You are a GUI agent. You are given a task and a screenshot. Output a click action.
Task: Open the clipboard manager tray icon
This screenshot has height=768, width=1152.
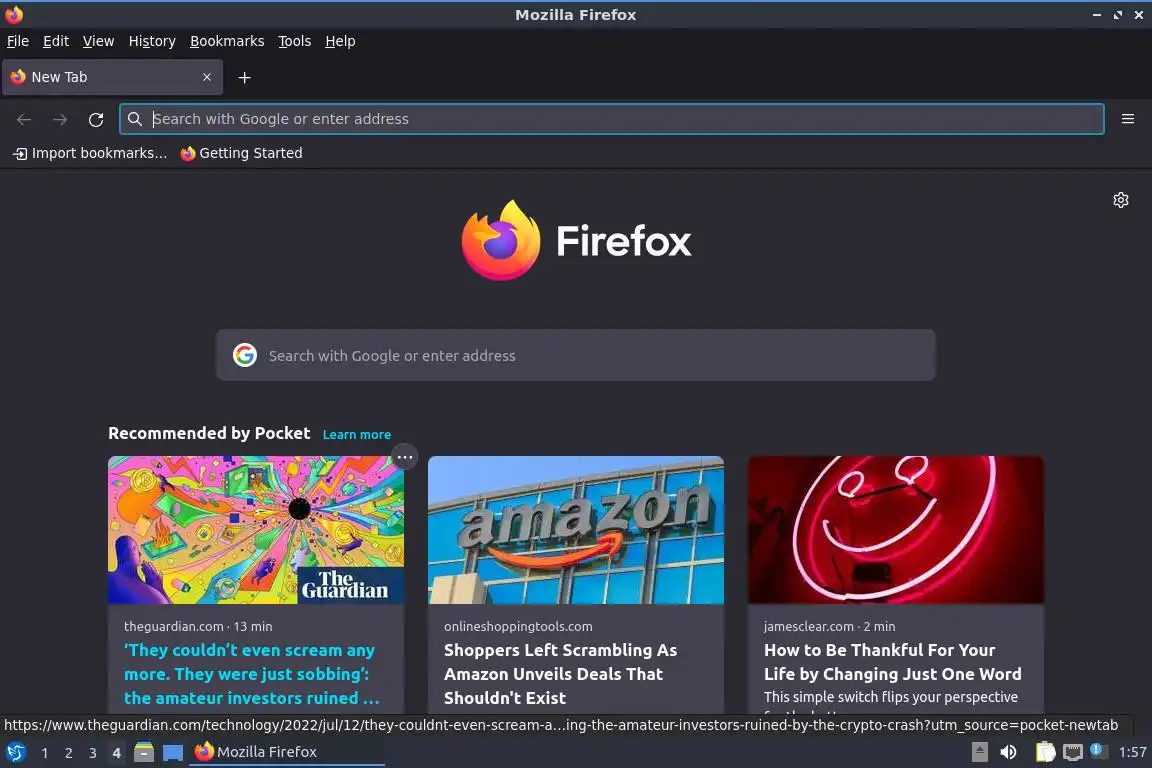(1045, 752)
